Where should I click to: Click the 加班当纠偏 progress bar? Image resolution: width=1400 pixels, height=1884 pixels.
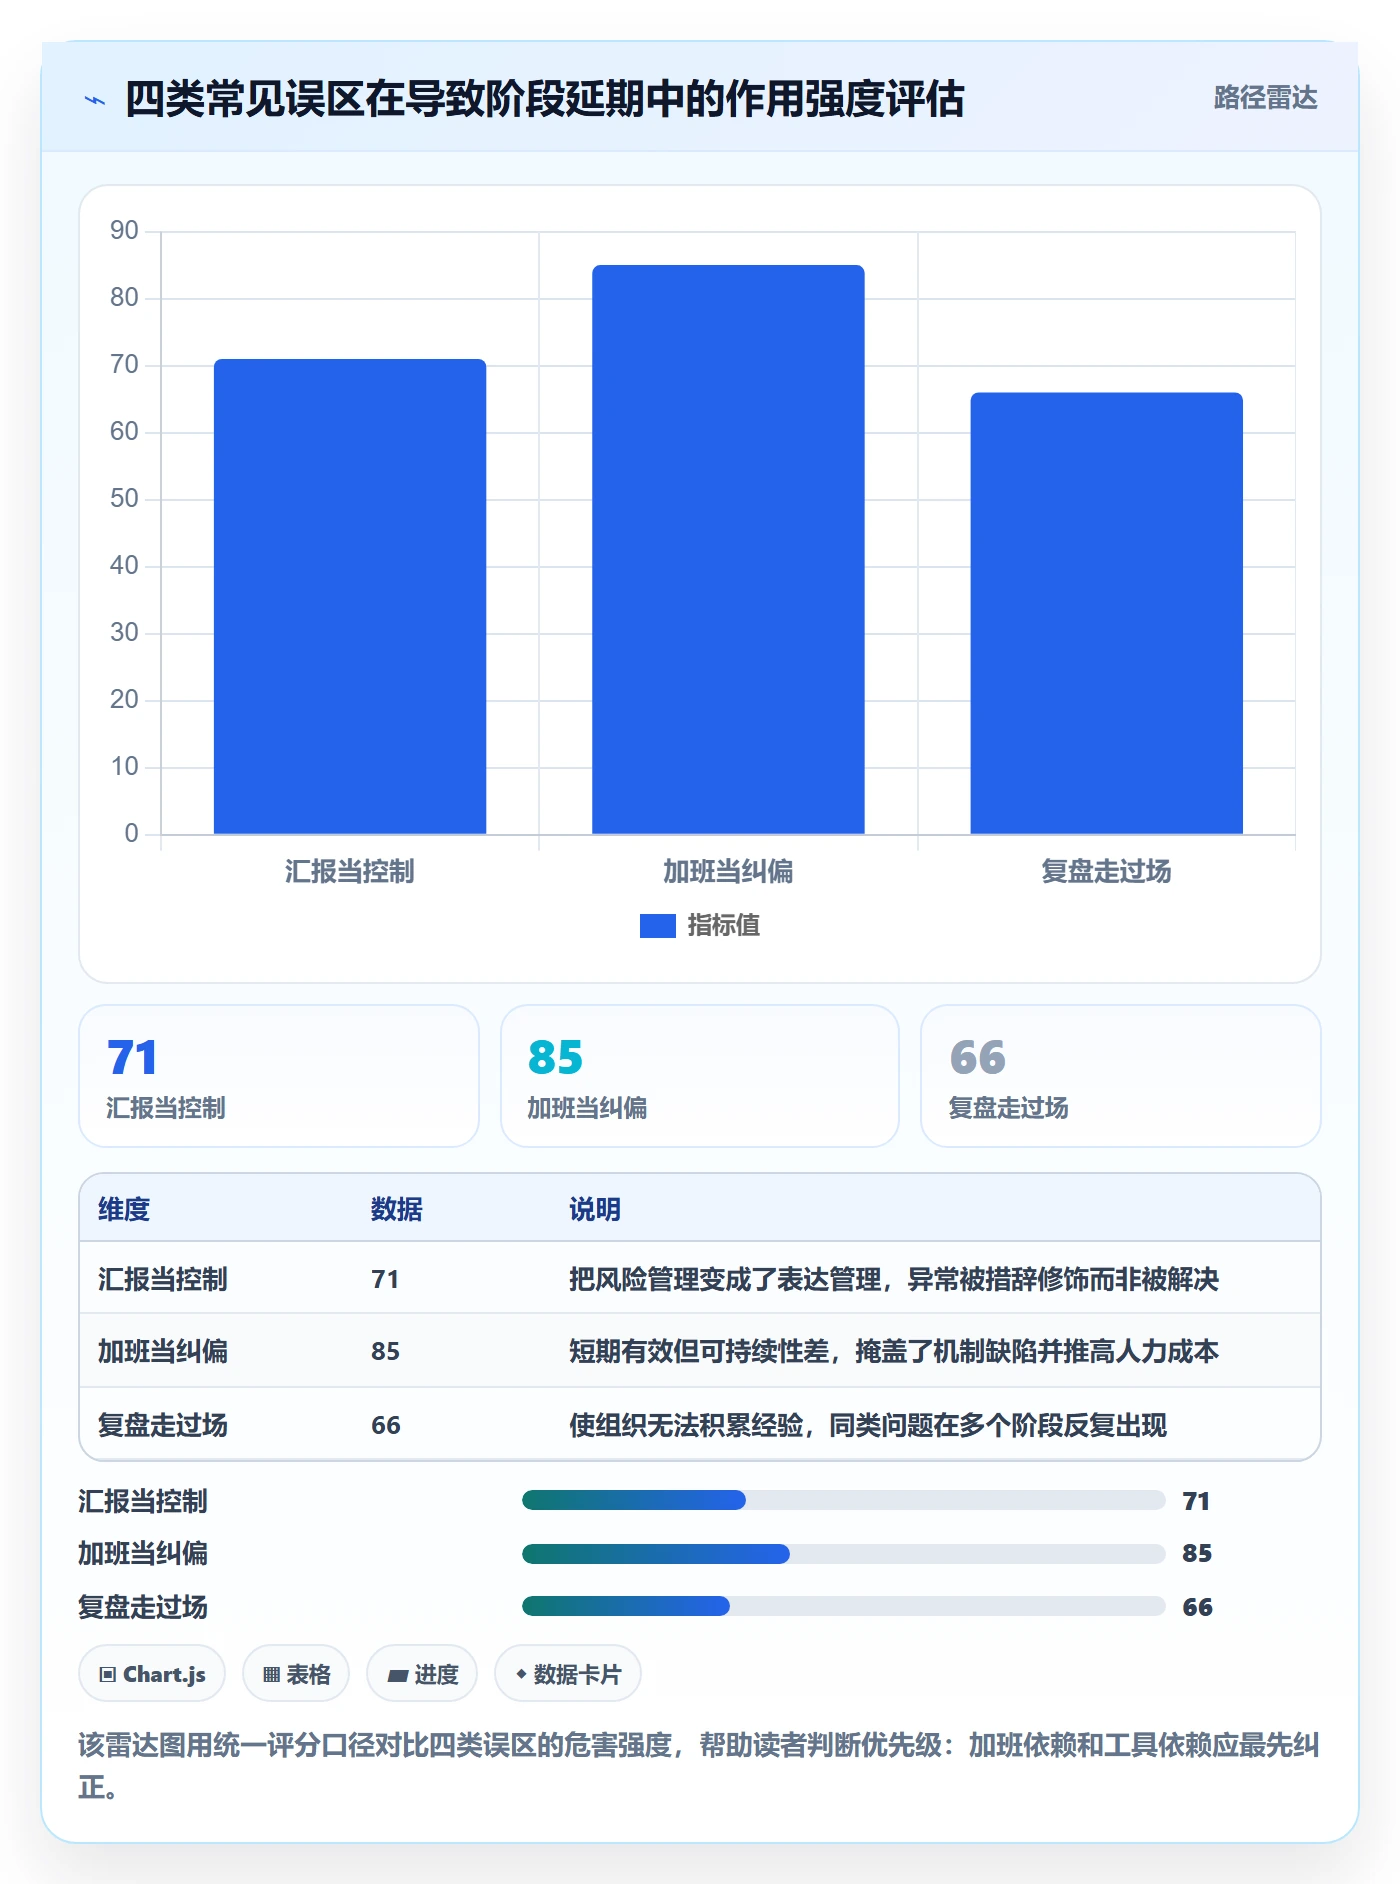pyautogui.click(x=843, y=1553)
